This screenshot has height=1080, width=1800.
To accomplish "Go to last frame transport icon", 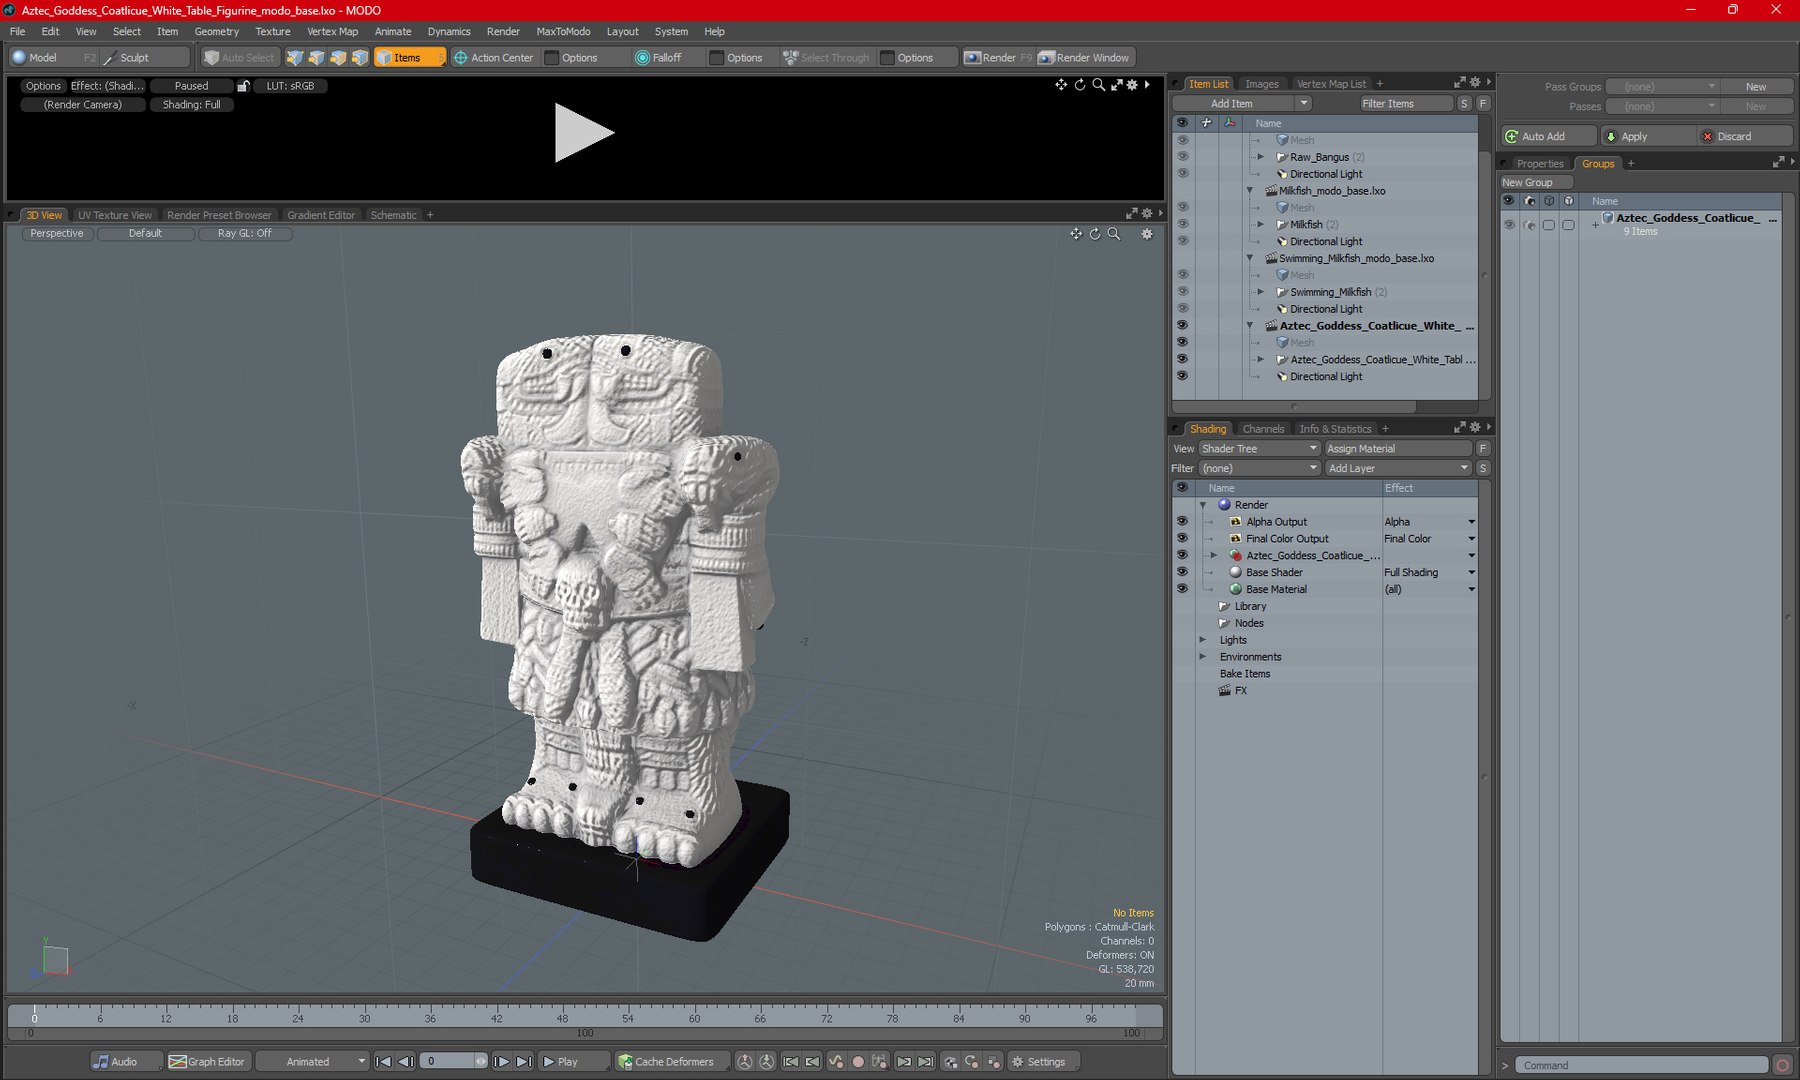I will [524, 1062].
